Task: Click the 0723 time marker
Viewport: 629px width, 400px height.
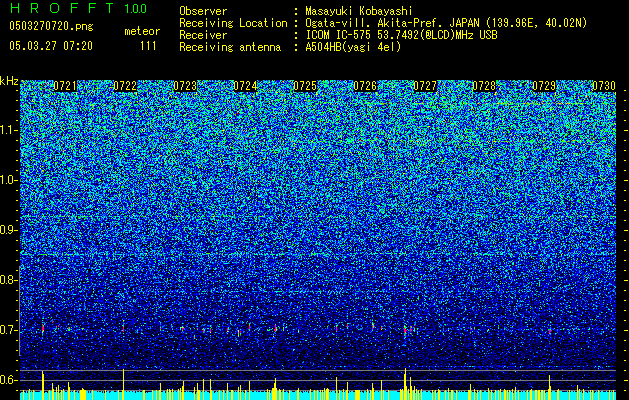Action: pyautogui.click(x=185, y=86)
